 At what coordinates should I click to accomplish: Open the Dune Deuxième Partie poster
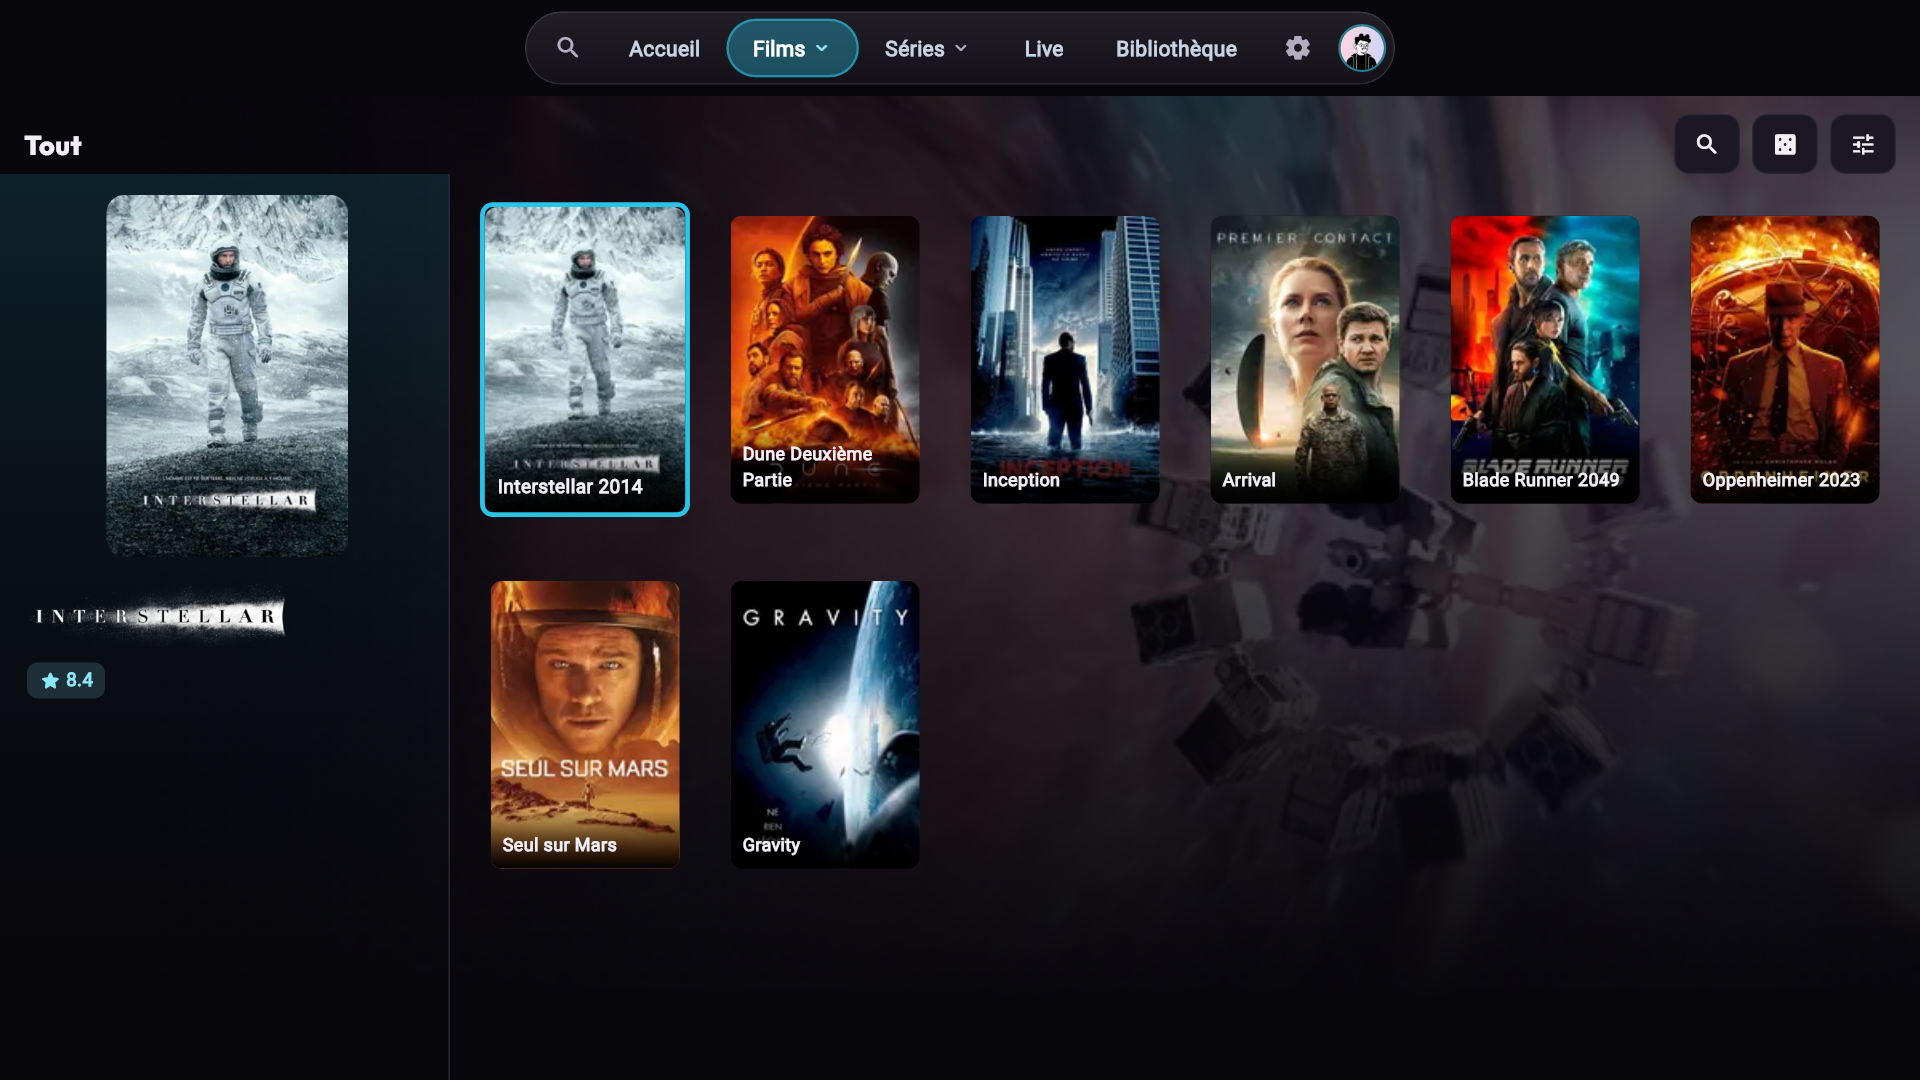point(825,359)
